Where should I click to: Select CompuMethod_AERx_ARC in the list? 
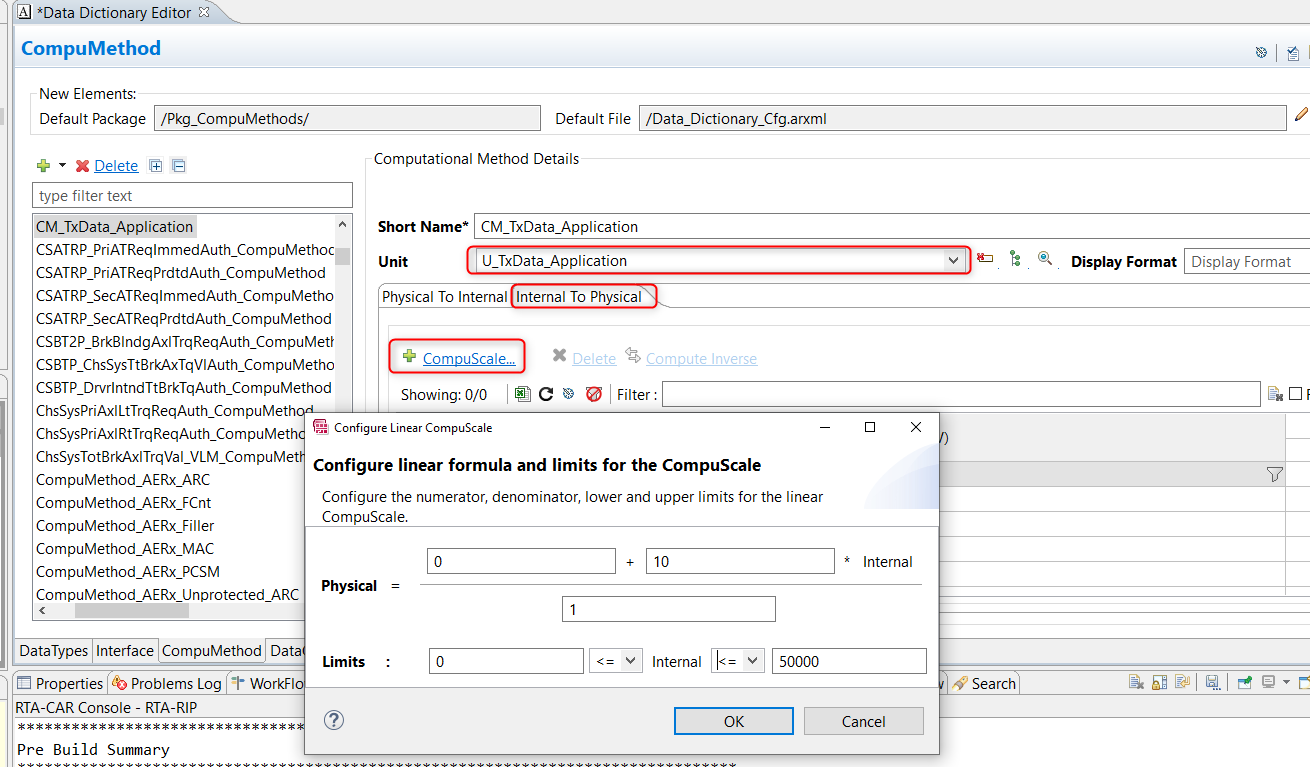[x=123, y=480]
